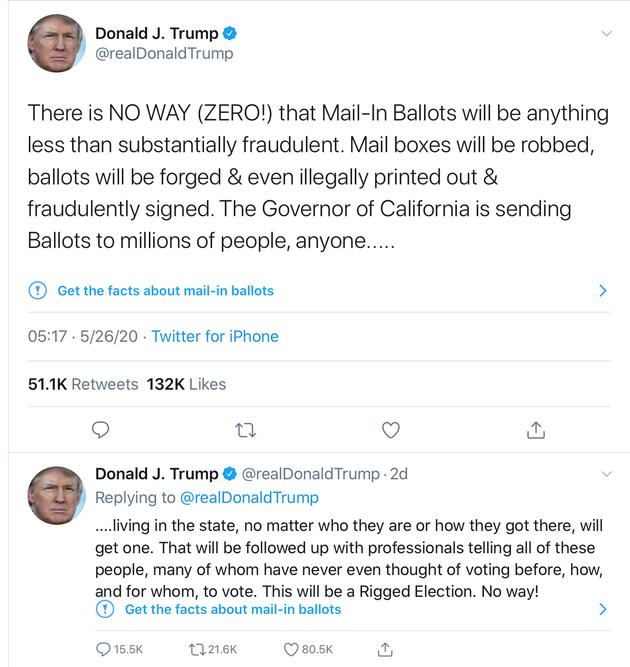View the 51.1K Retweets list
This screenshot has width=630, height=667.
(x=82, y=384)
